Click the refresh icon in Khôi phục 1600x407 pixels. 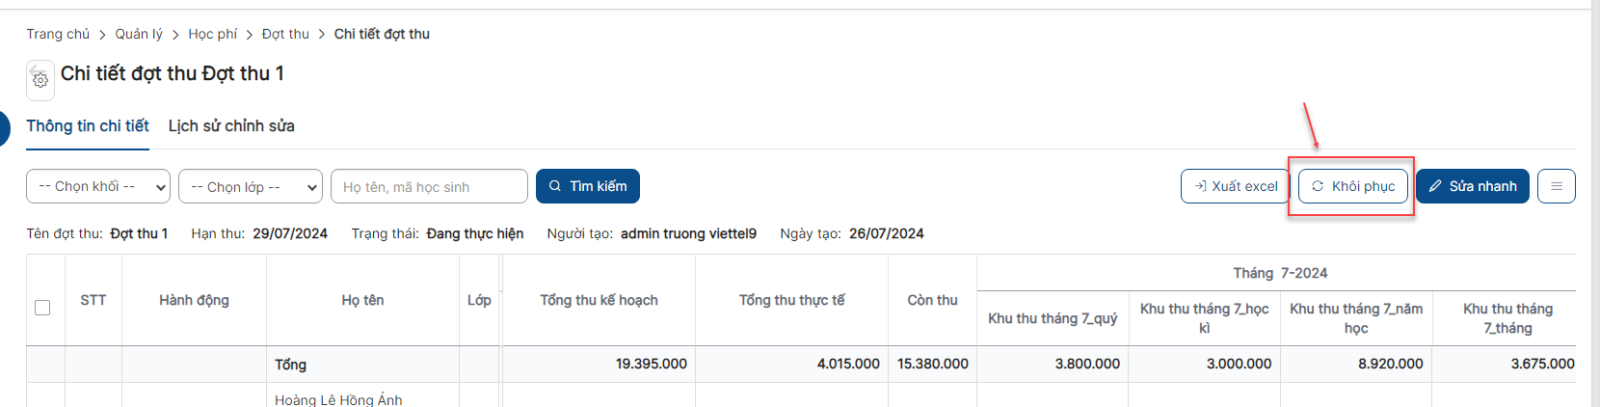tap(1318, 186)
